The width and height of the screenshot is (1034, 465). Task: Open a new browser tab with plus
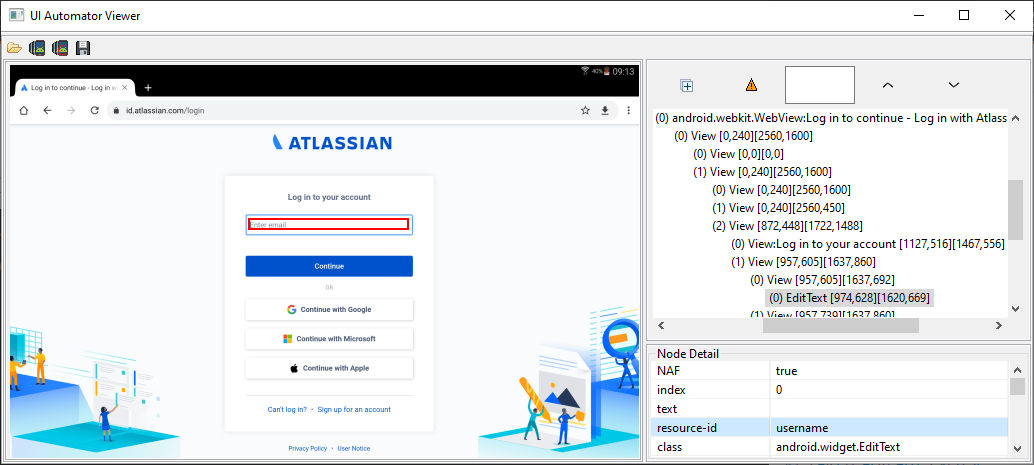[x=148, y=88]
